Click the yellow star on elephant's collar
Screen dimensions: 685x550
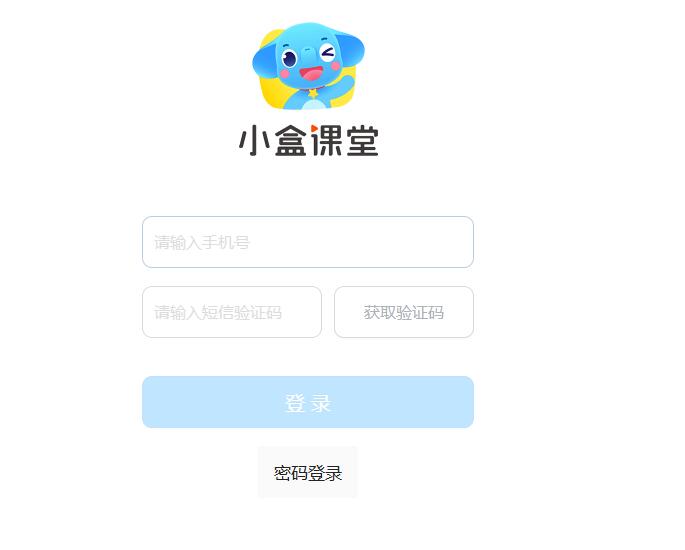click(x=314, y=93)
